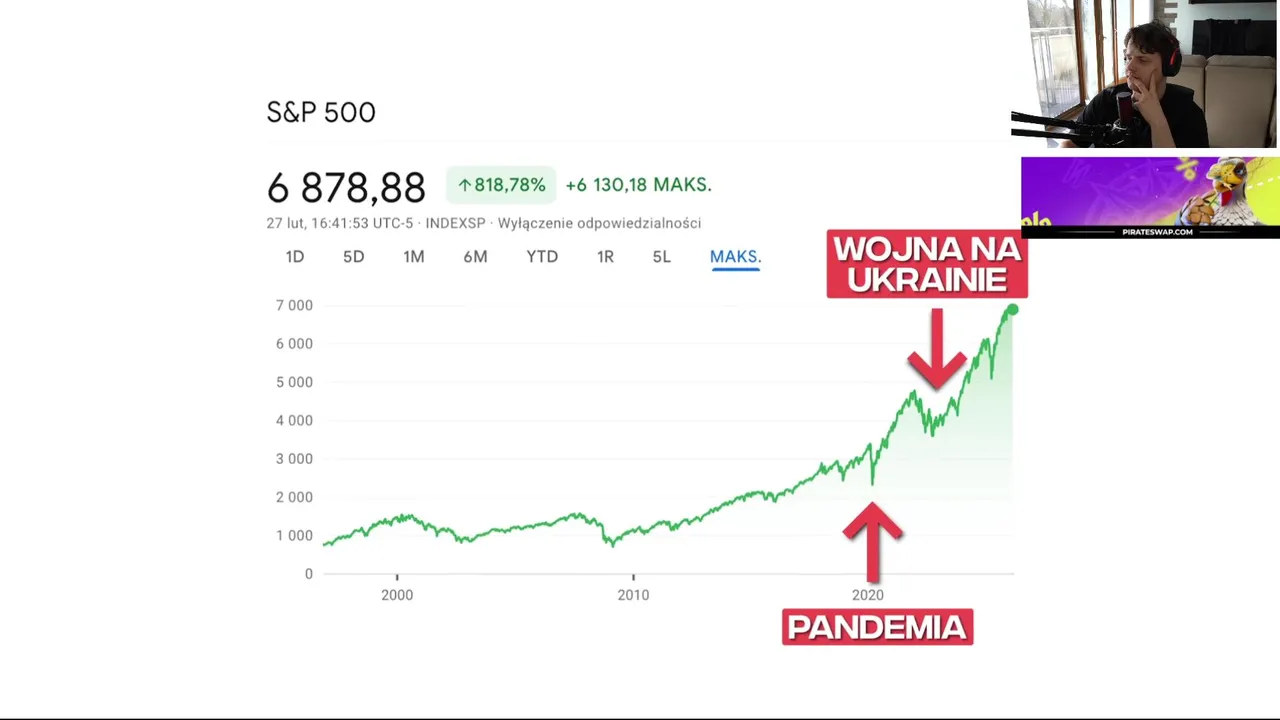Choose the 1M chart range
Viewport: 1280px width, 720px height.
(414, 257)
